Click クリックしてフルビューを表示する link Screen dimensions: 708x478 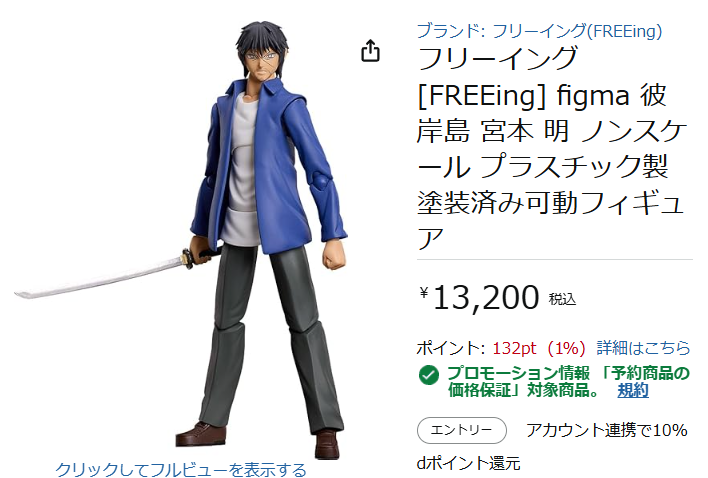click(181, 469)
